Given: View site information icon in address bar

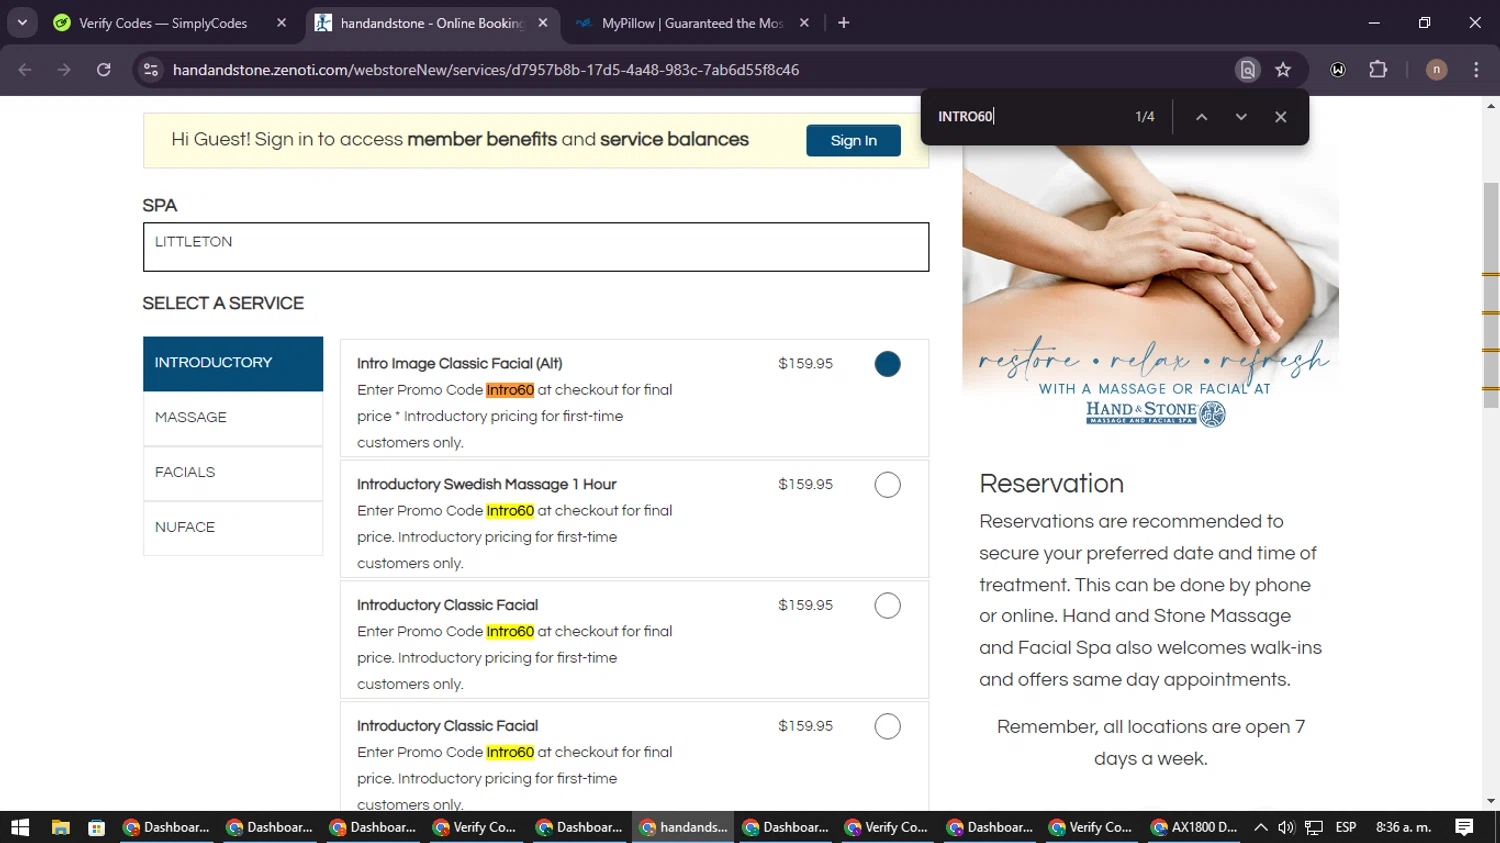Looking at the screenshot, I should click(151, 70).
